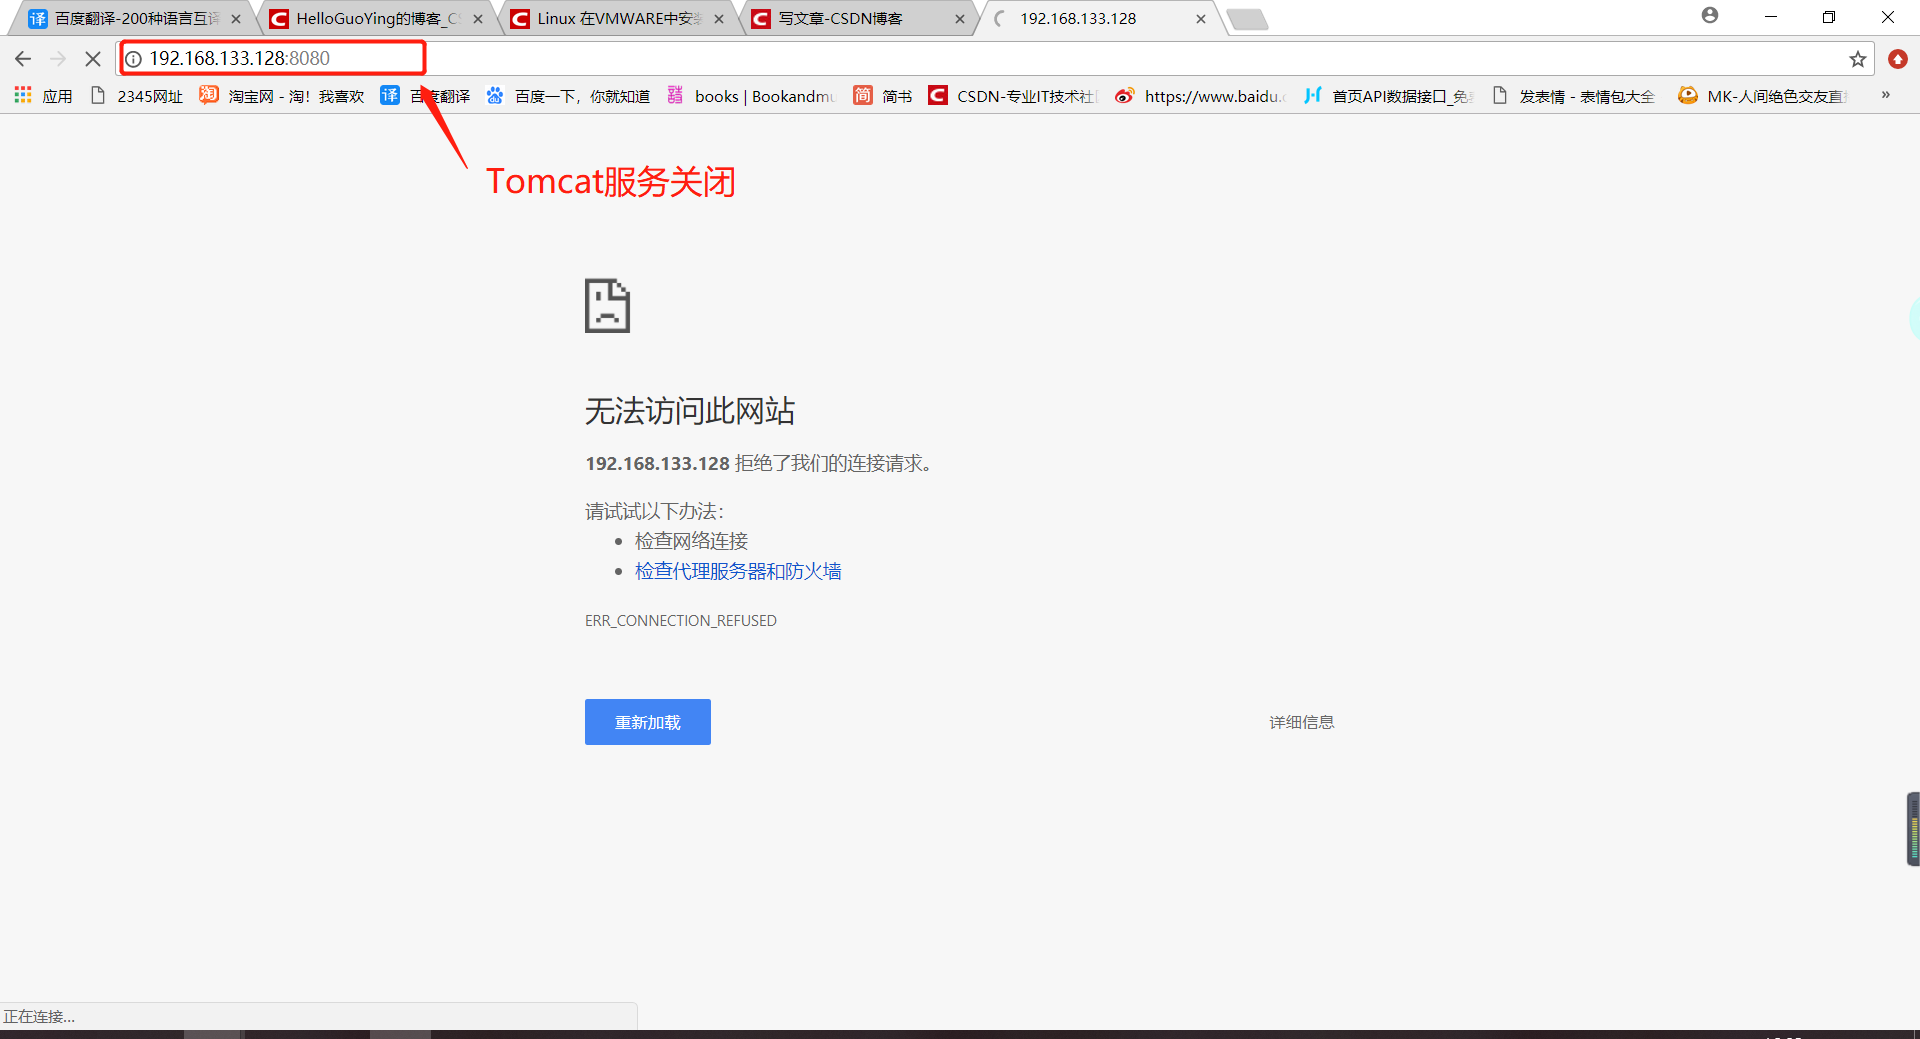1920x1039 pixels.
Task: Click the forward navigation arrow
Action: (58, 58)
